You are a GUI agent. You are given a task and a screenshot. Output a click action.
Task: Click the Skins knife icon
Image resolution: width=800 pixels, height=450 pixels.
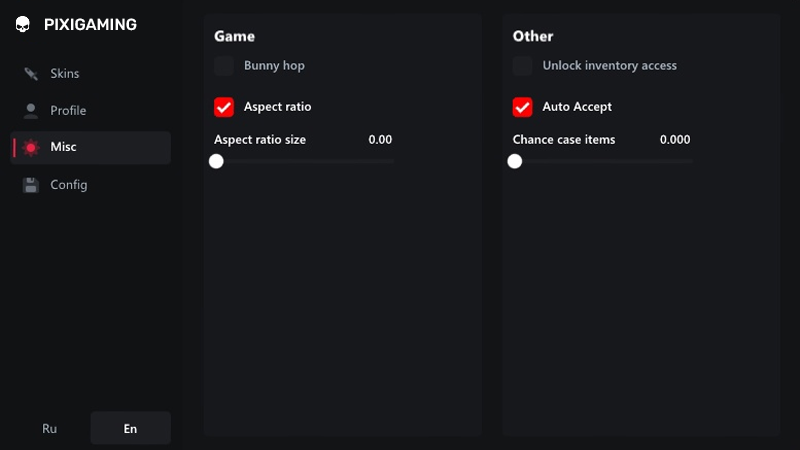coord(31,73)
